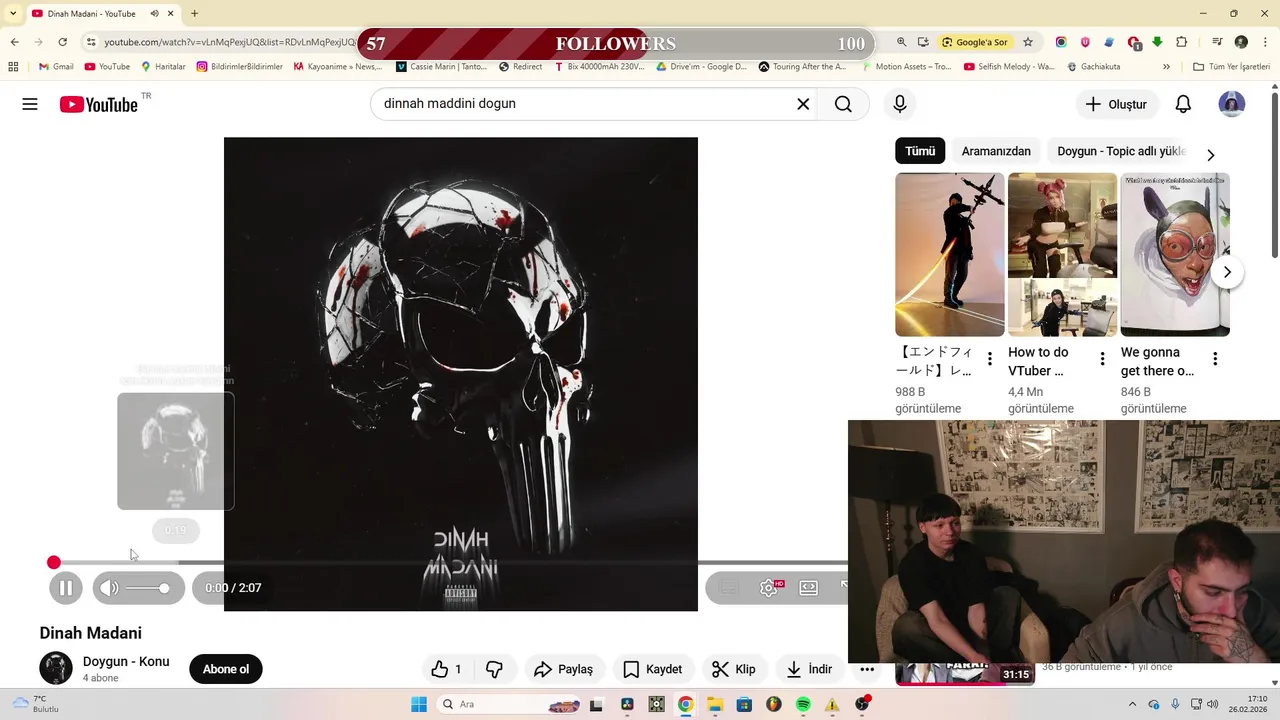Open the Extensions puzzle icon

click(1181, 42)
